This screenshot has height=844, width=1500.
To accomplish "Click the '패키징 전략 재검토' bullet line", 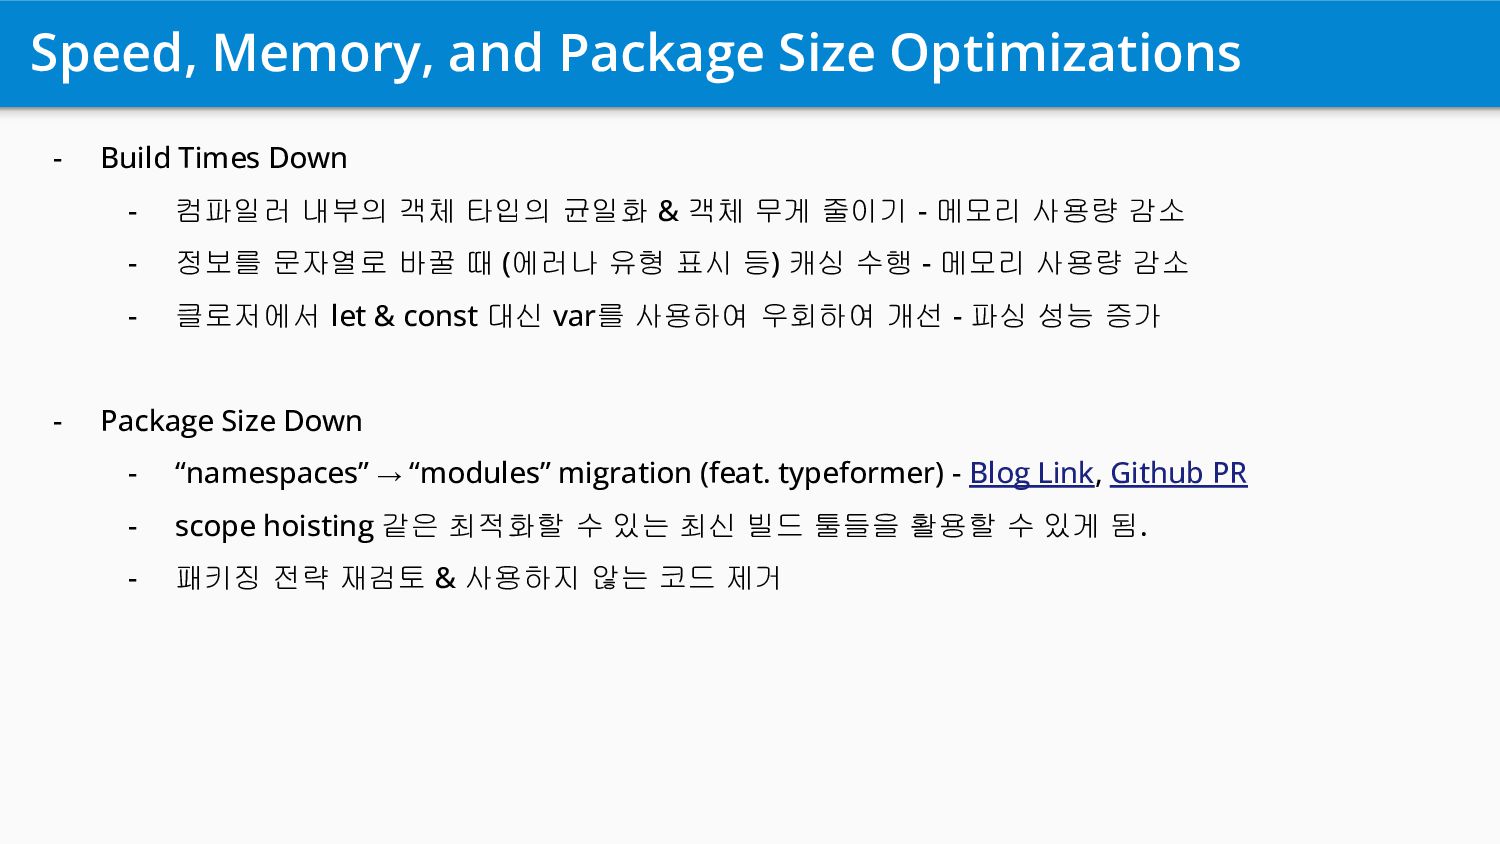I will (x=478, y=578).
